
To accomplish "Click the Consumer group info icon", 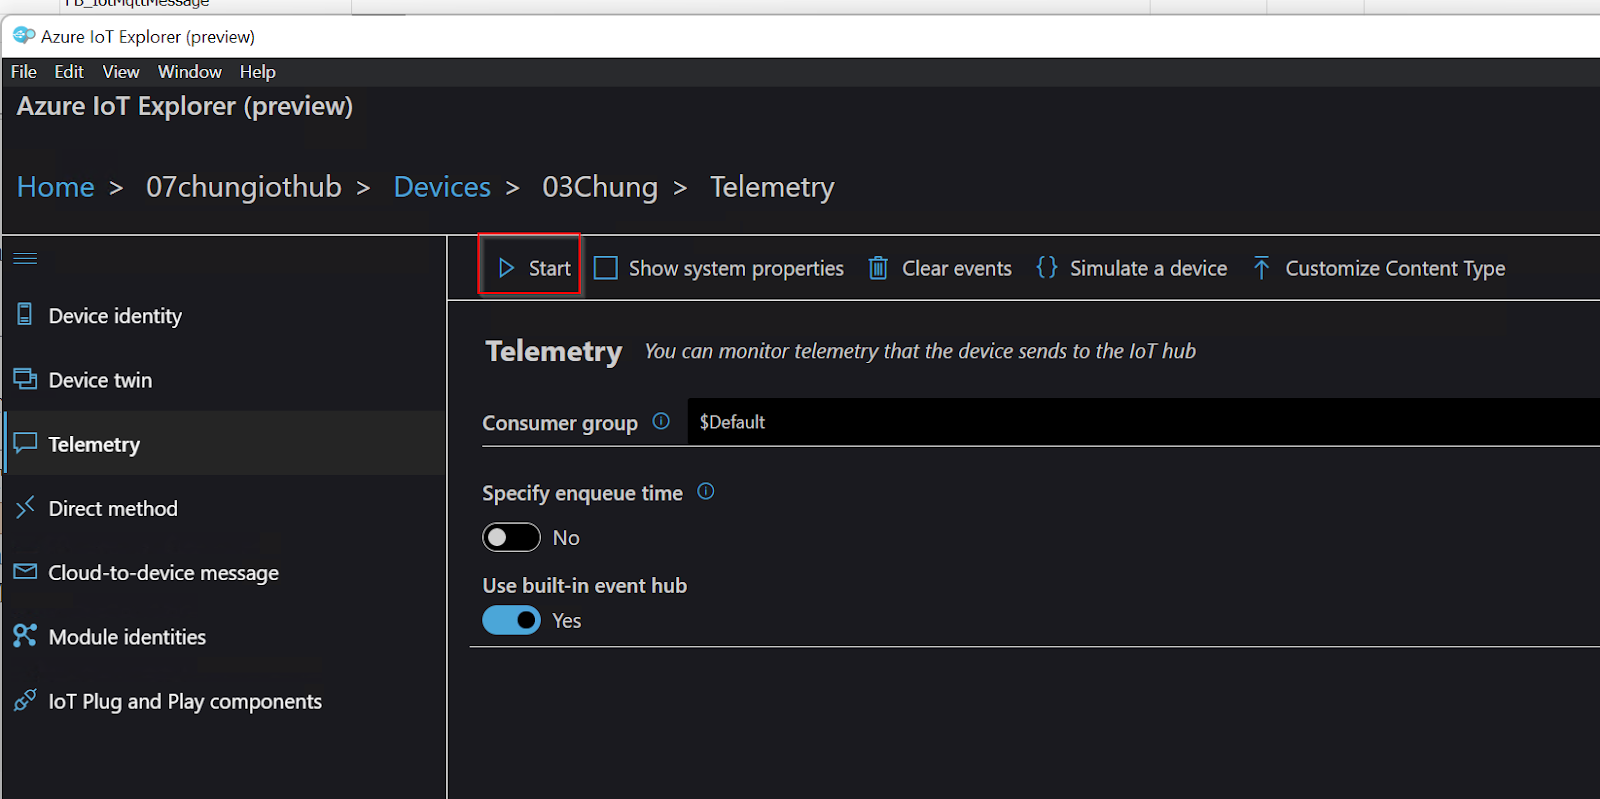I will 661,421.
